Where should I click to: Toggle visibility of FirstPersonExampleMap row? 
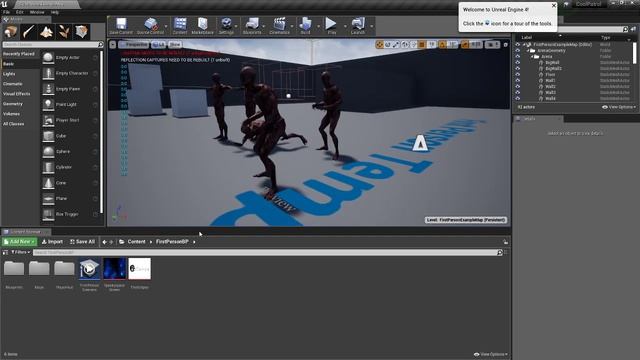coord(518,44)
